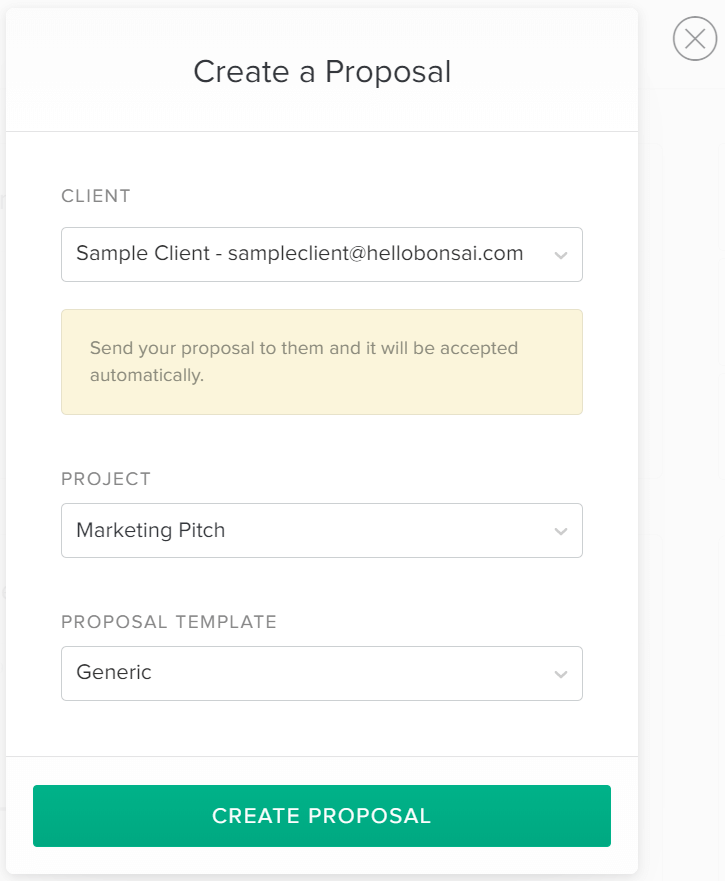
Task: Click the PROPOSAL TEMPLATE label
Action: pos(169,622)
